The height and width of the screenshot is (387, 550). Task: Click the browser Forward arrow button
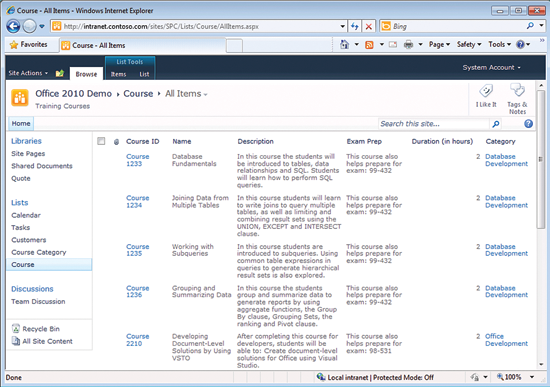29,26
